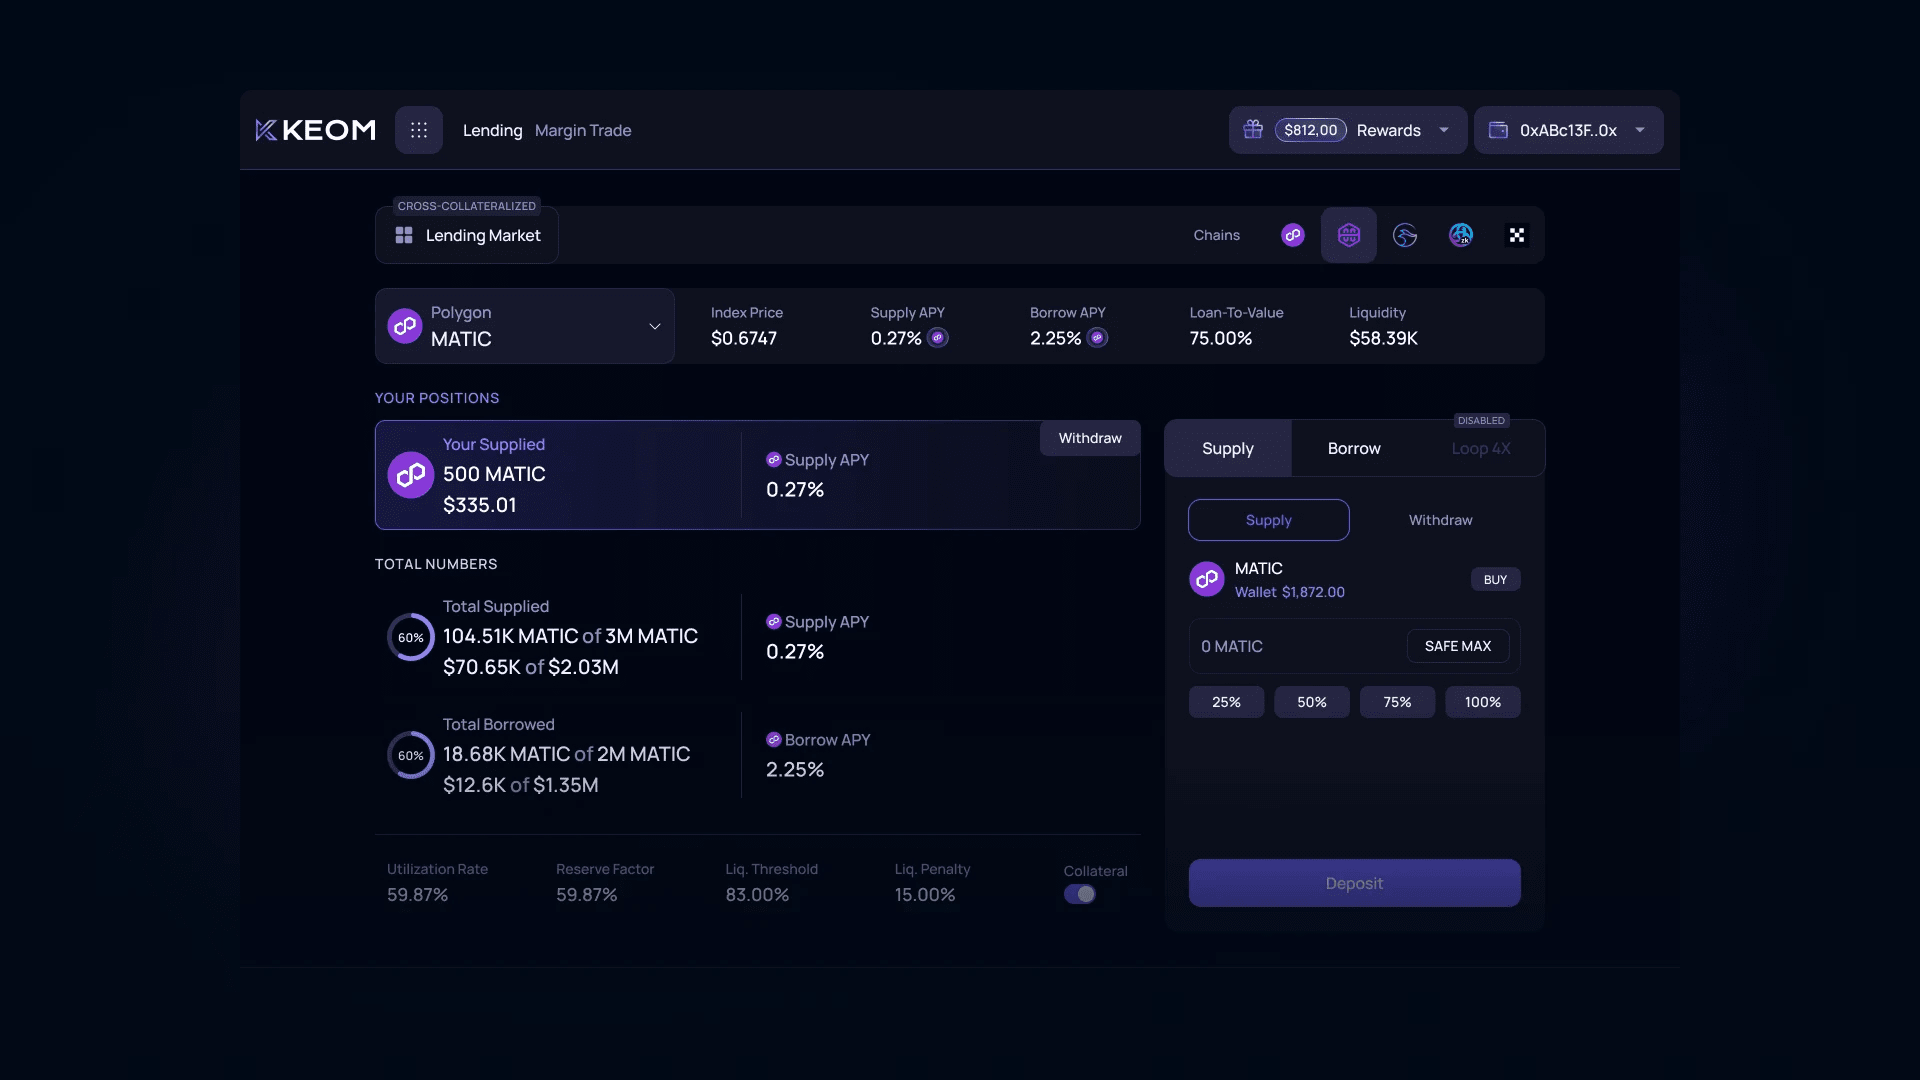Click the Lending Market grid icon
Screen dimensions: 1920x1080
[x=404, y=235]
